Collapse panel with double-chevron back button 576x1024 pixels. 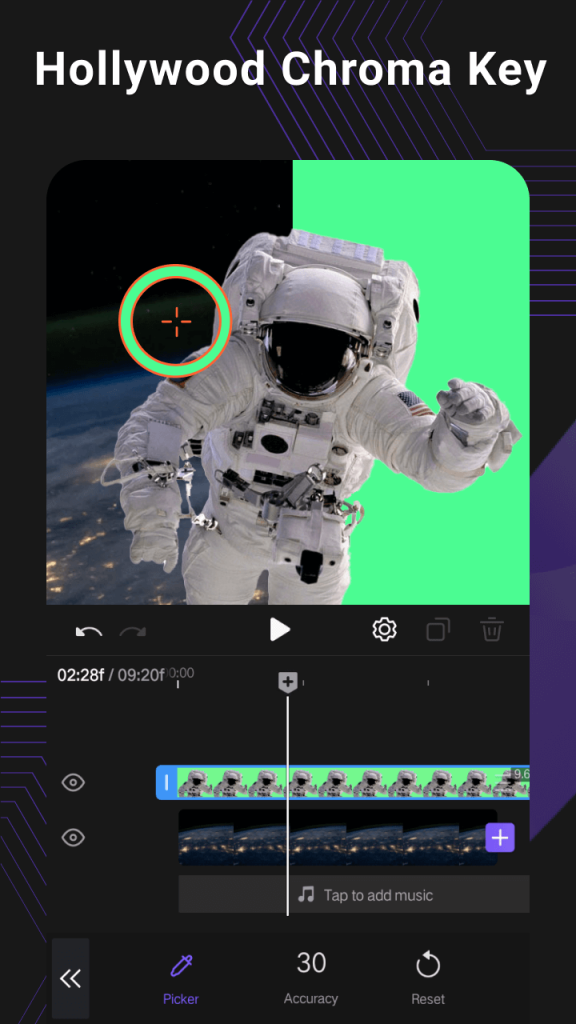click(x=71, y=978)
